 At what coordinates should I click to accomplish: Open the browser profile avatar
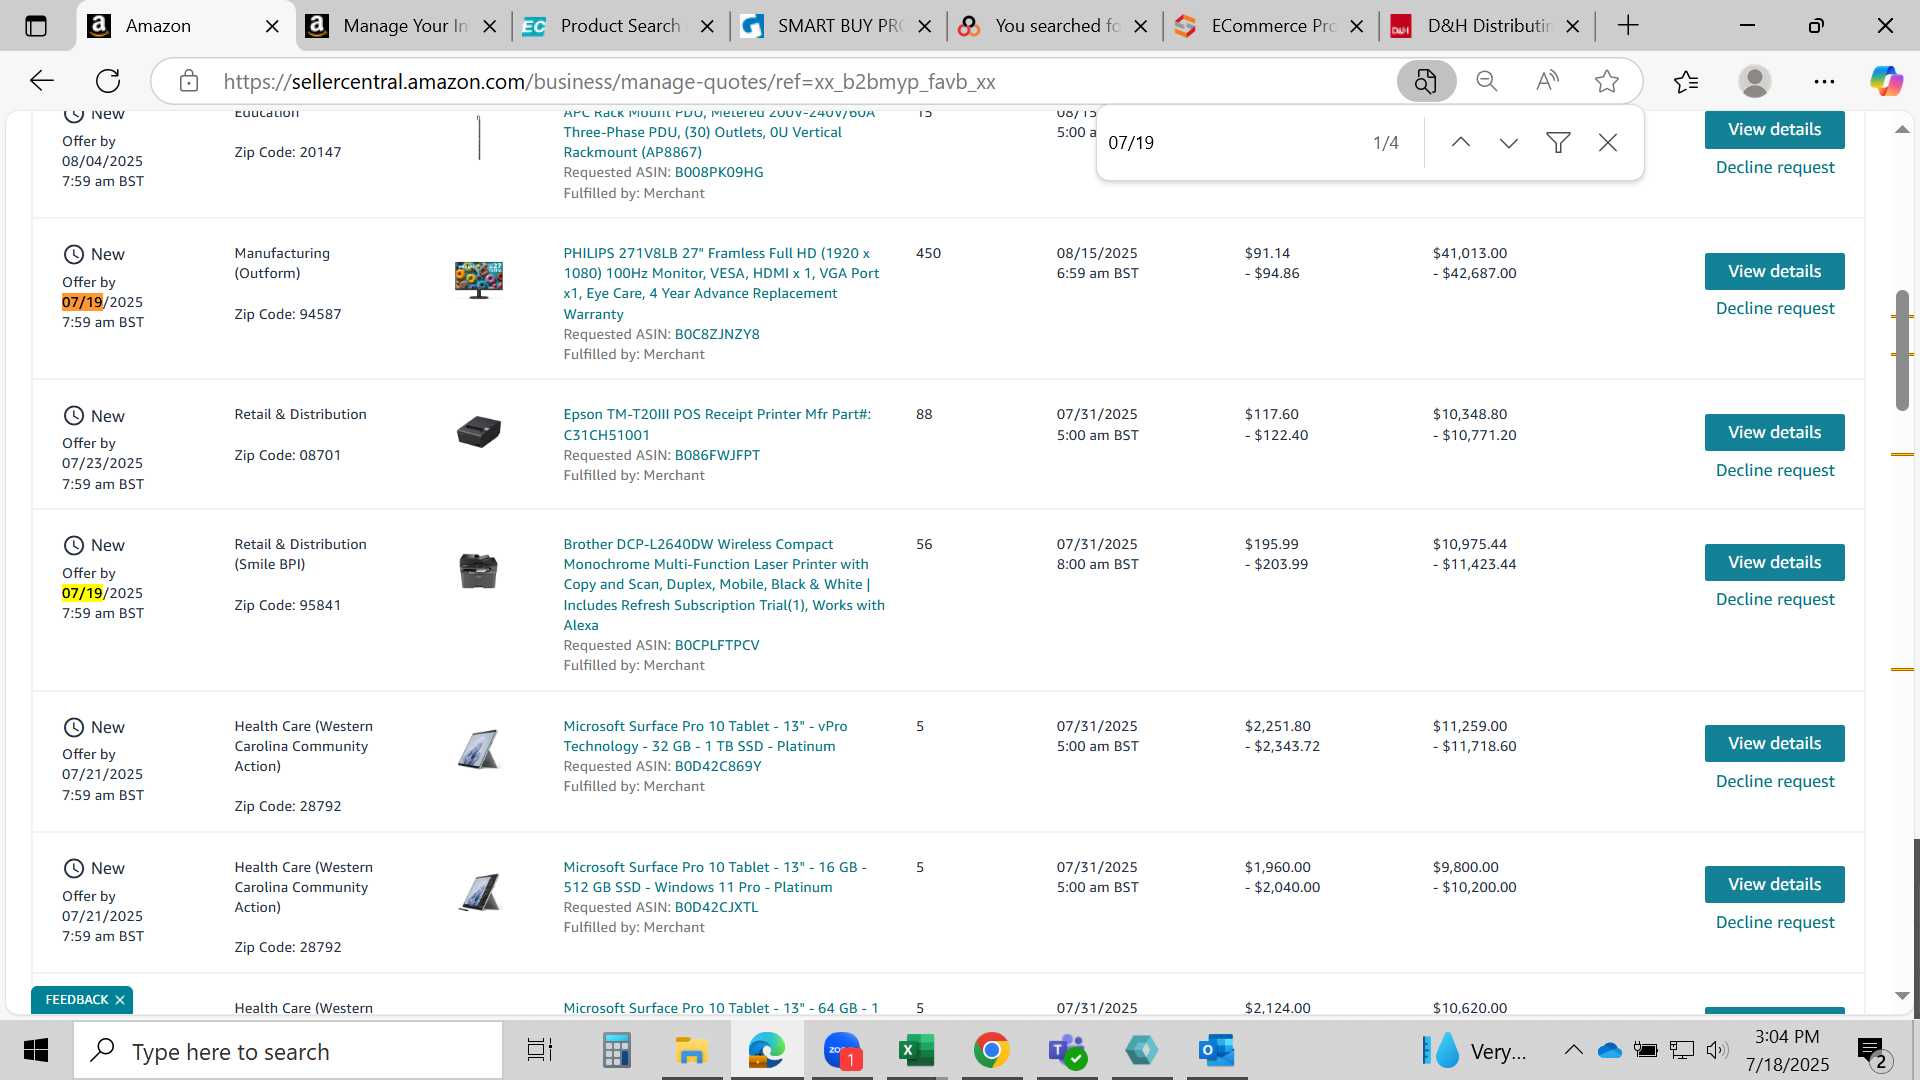[1755, 81]
